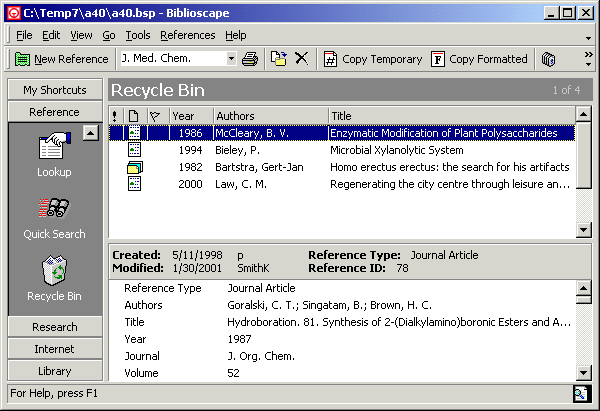Click the document icon of 1994 row

tap(134, 150)
